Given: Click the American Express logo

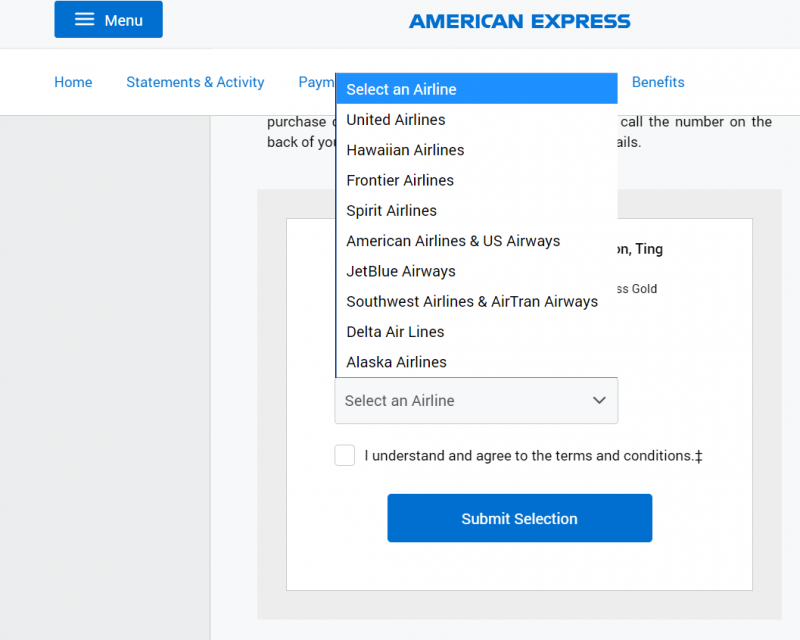Looking at the screenshot, I should [519, 20].
